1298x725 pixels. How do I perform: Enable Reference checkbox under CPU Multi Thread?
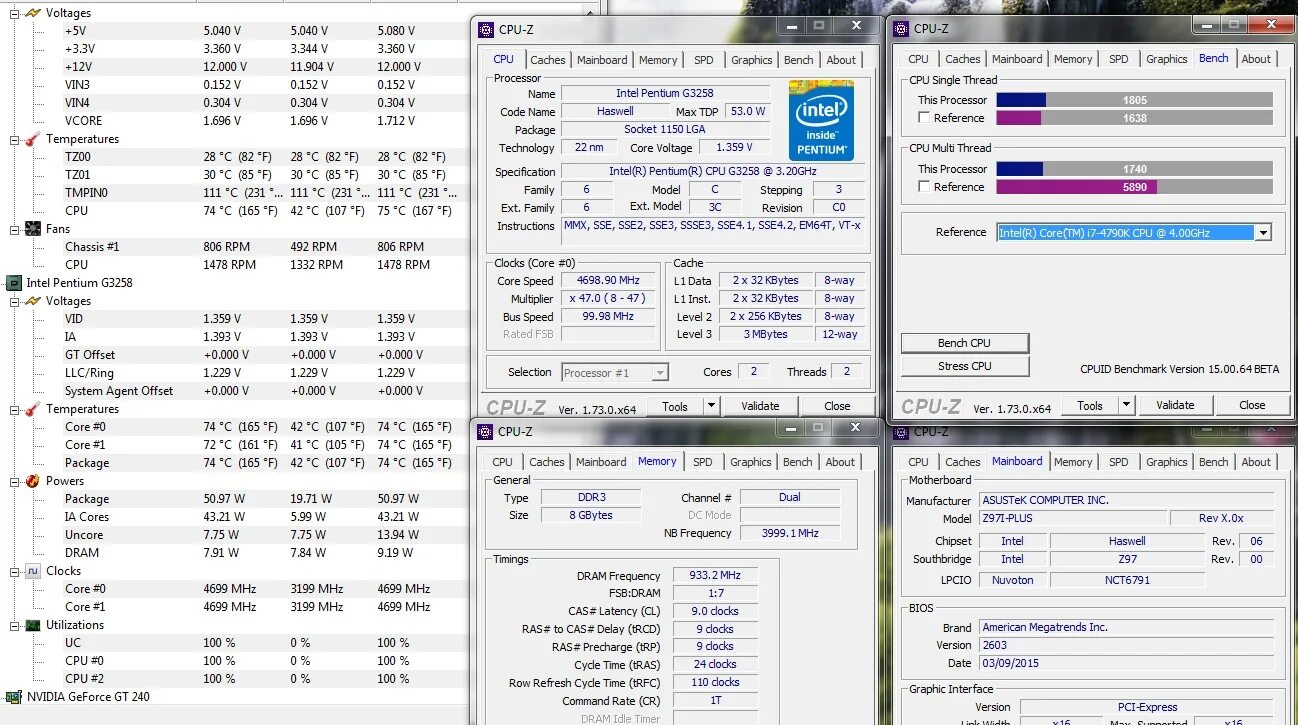[x=924, y=187]
